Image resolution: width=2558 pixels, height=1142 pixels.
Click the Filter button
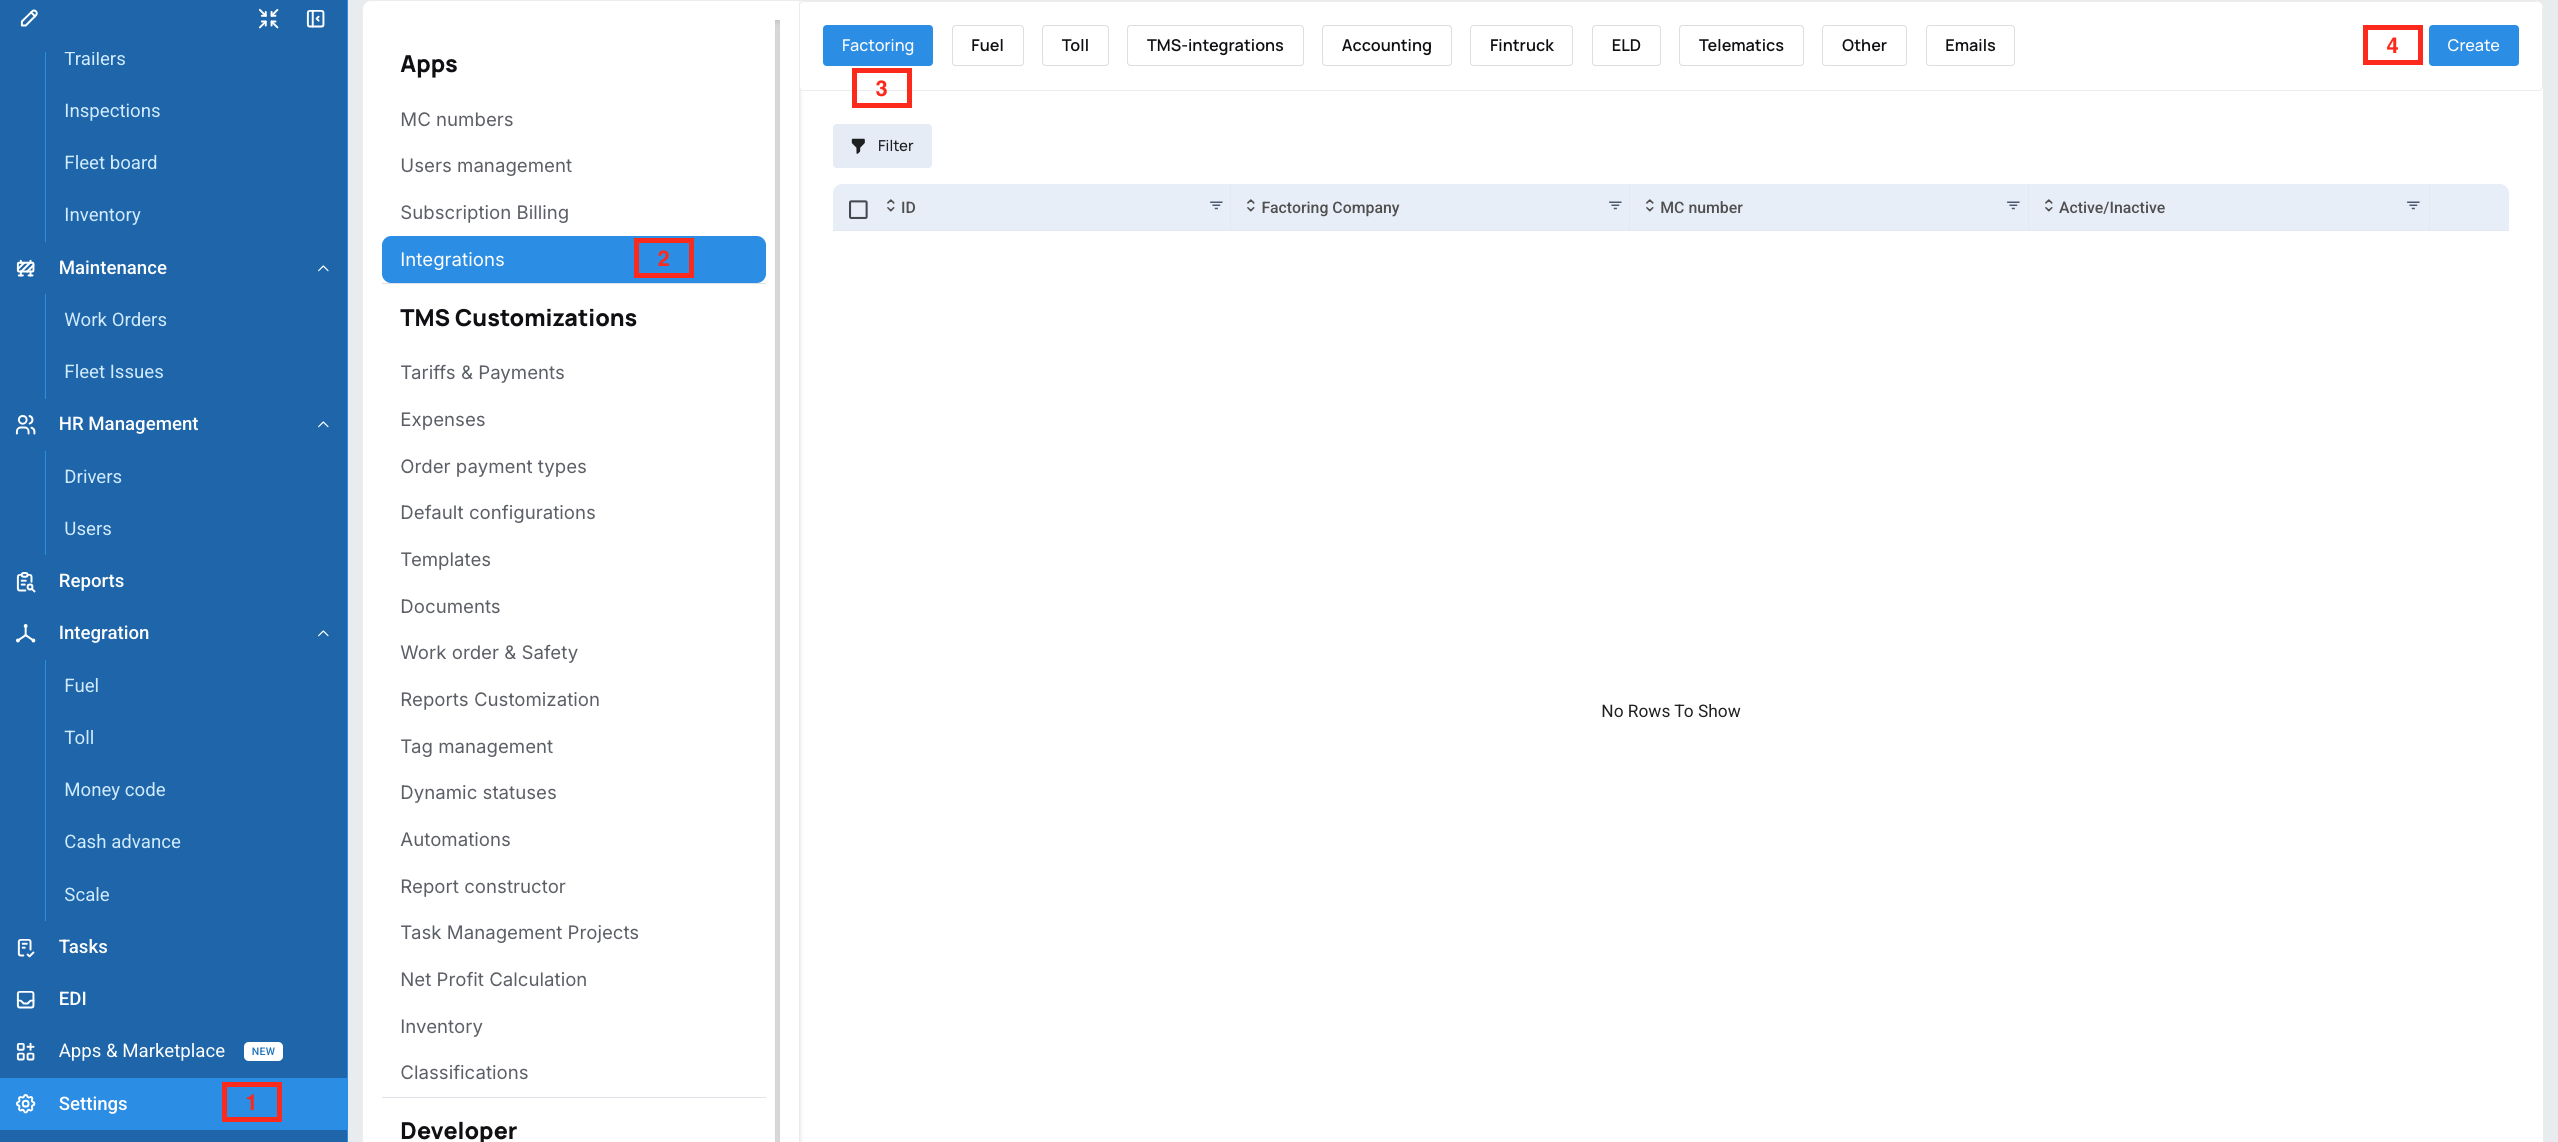point(882,146)
